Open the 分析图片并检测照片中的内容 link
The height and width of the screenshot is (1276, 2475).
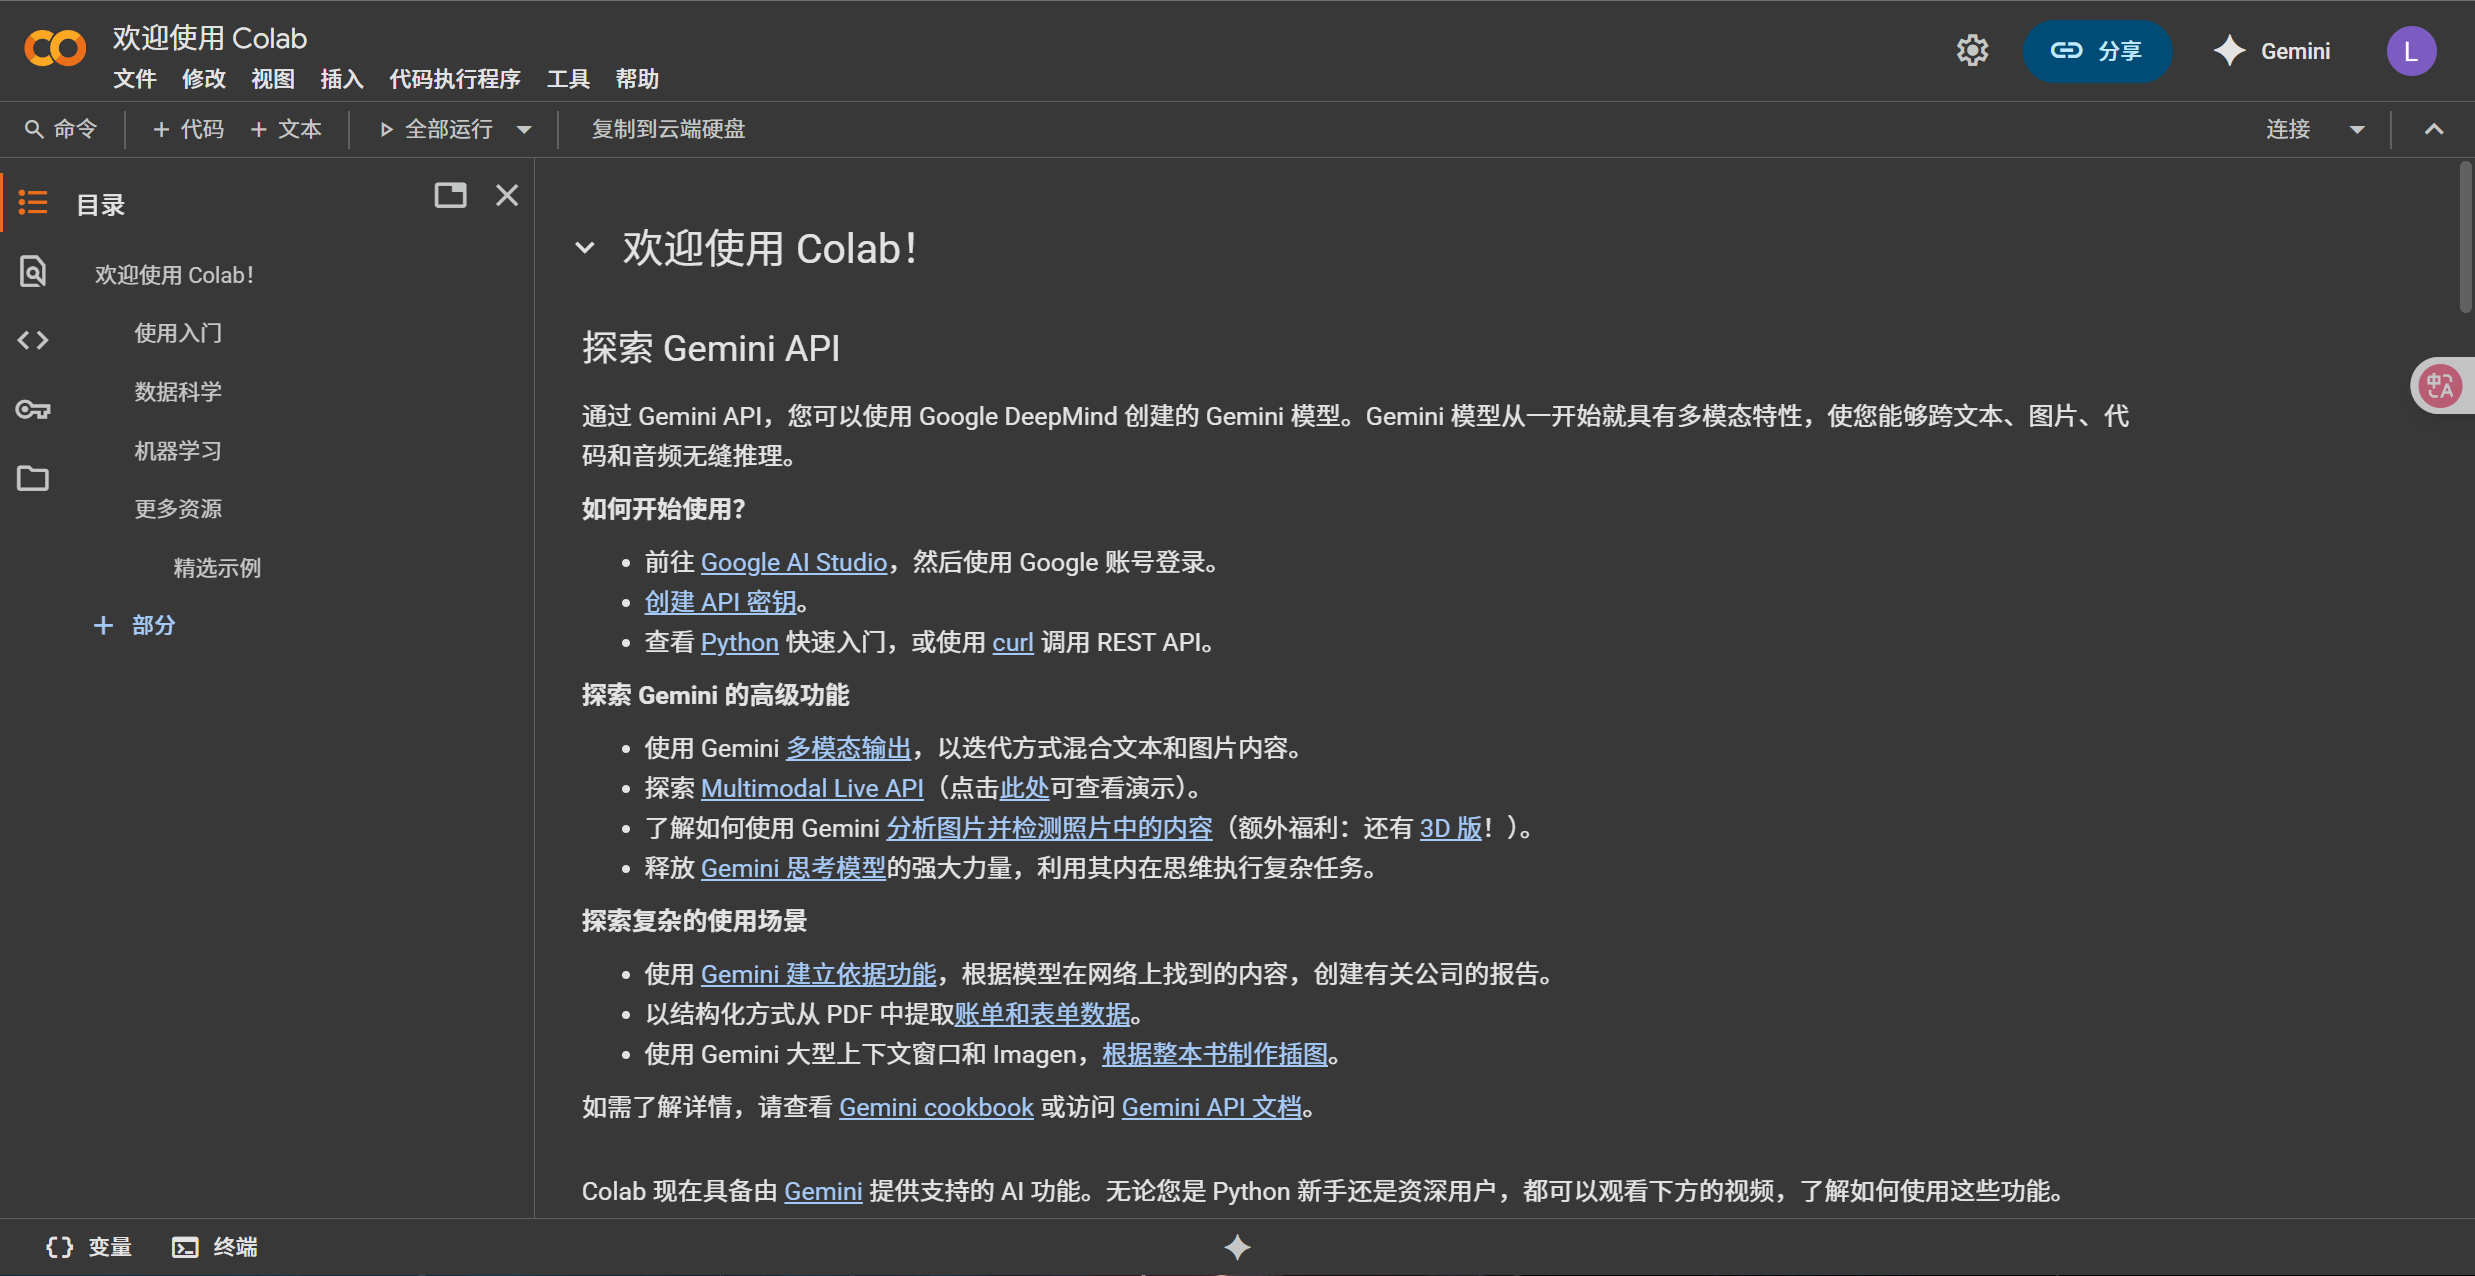point(1049,828)
